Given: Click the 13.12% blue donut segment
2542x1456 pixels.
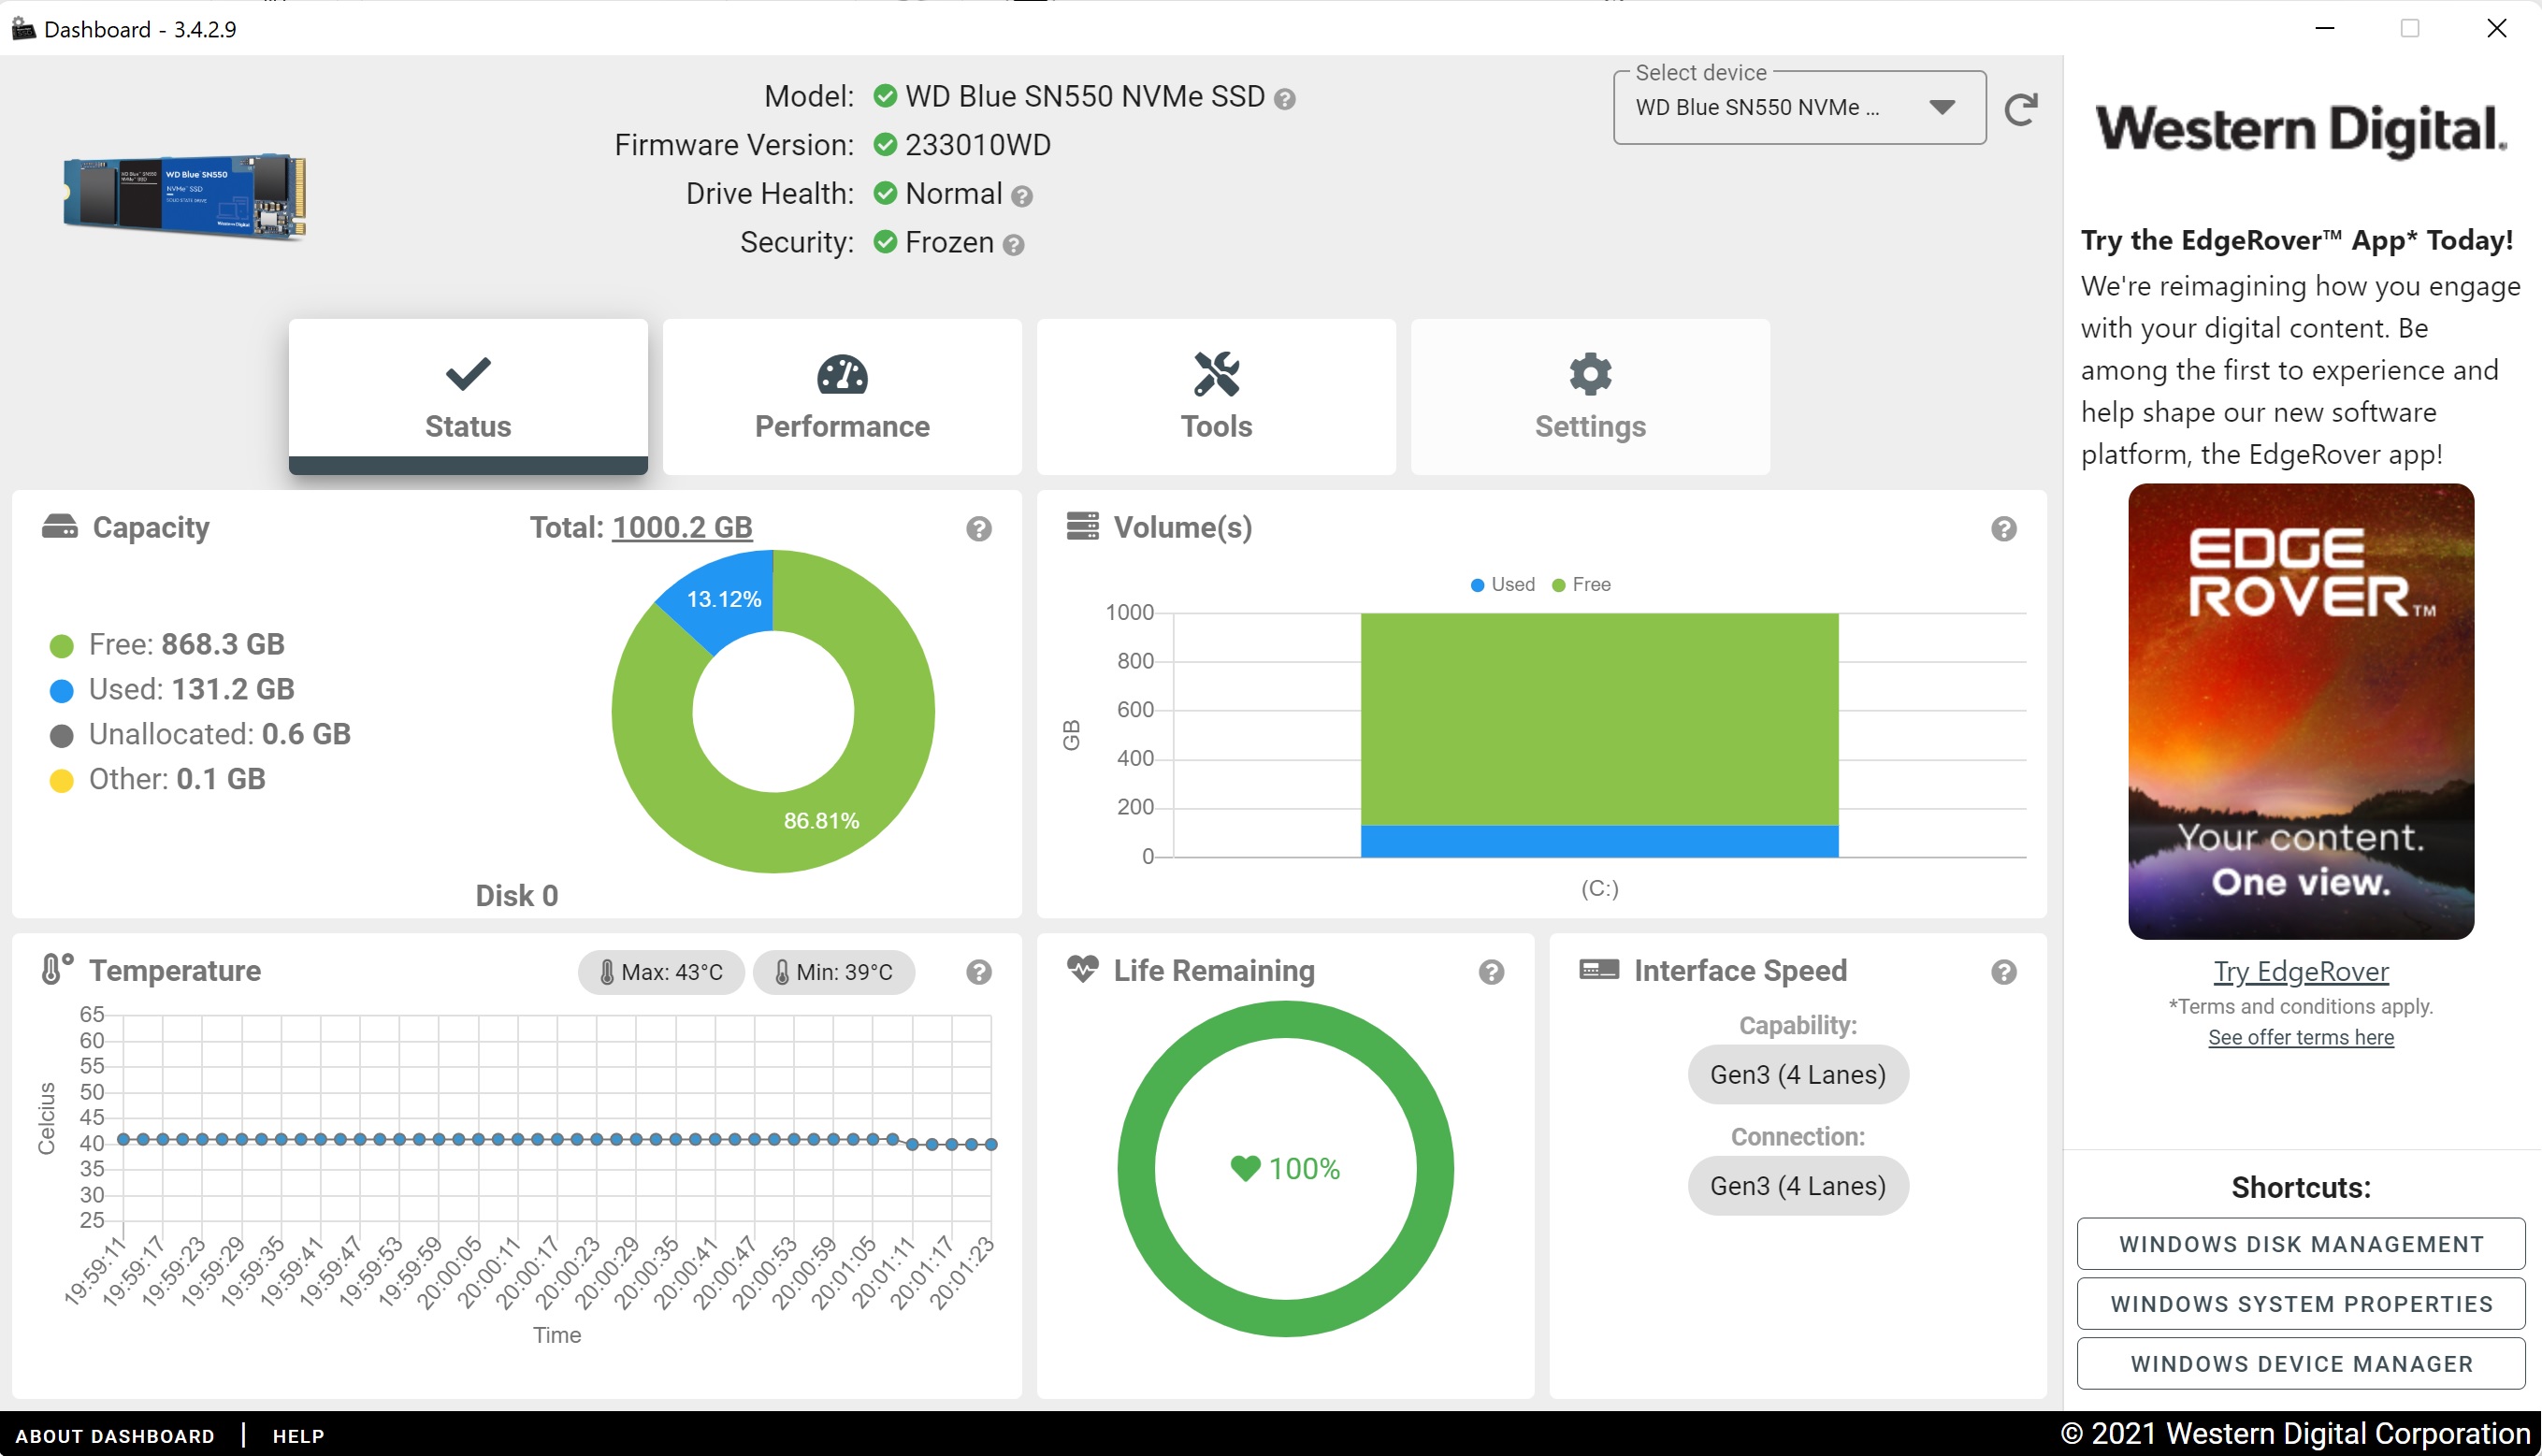Looking at the screenshot, I should [x=724, y=599].
